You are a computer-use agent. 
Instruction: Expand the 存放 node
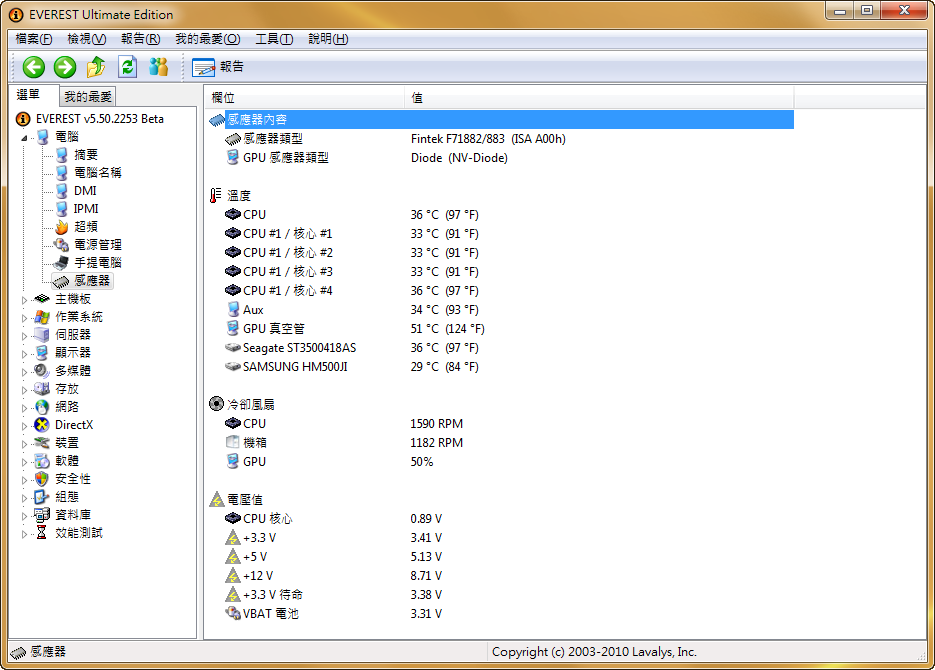[24, 390]
